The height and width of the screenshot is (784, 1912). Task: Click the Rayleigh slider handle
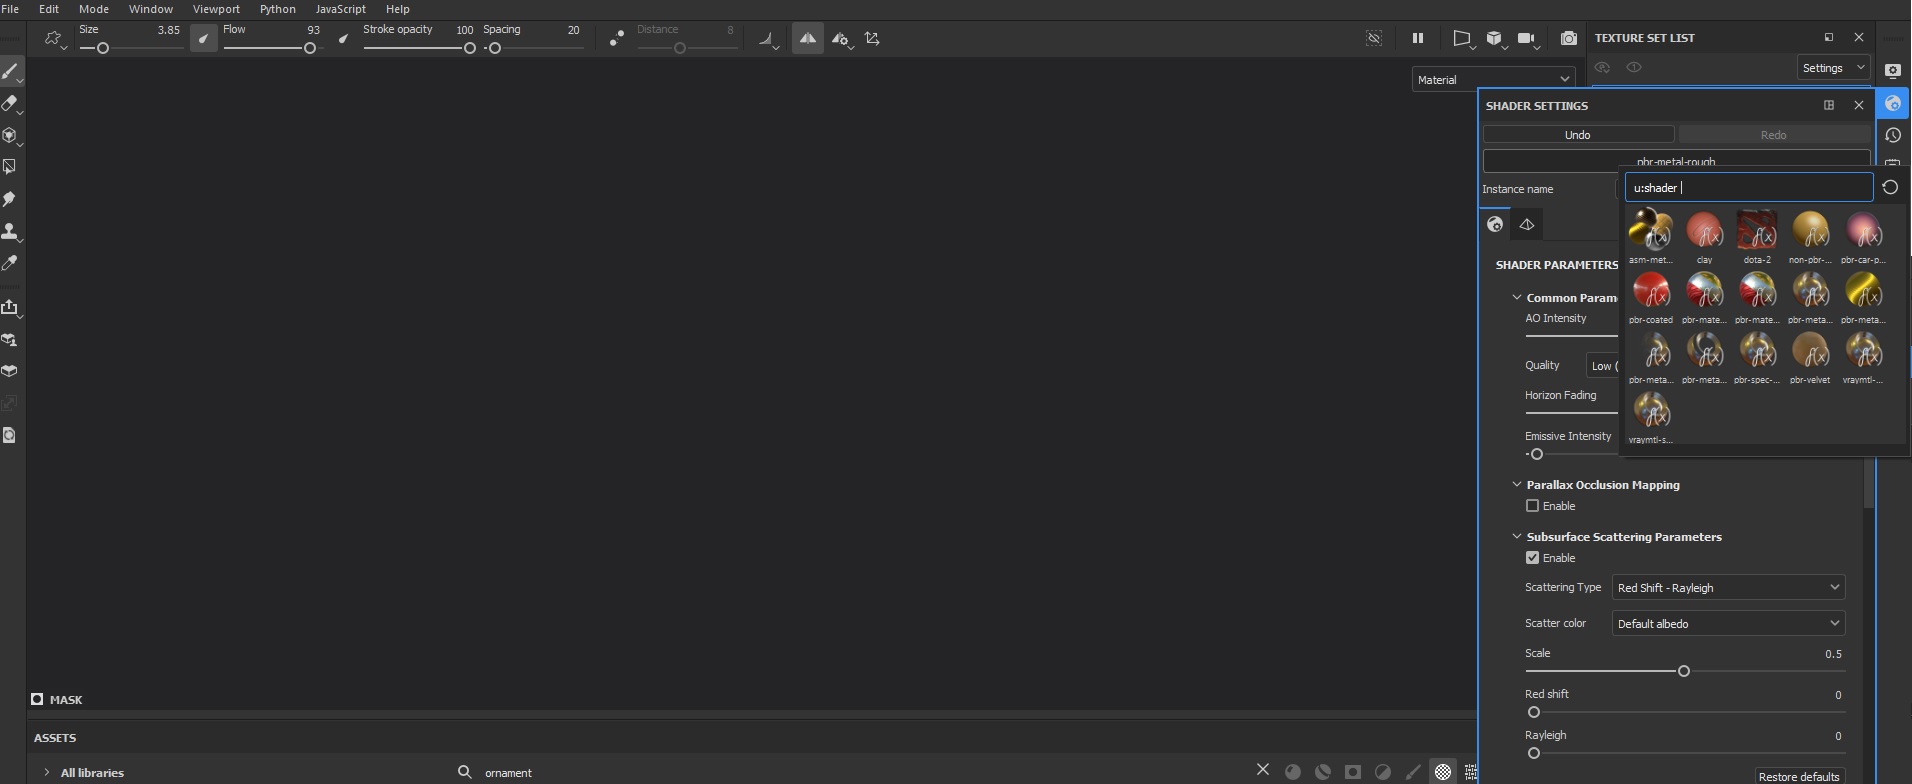coord(1534,753)
